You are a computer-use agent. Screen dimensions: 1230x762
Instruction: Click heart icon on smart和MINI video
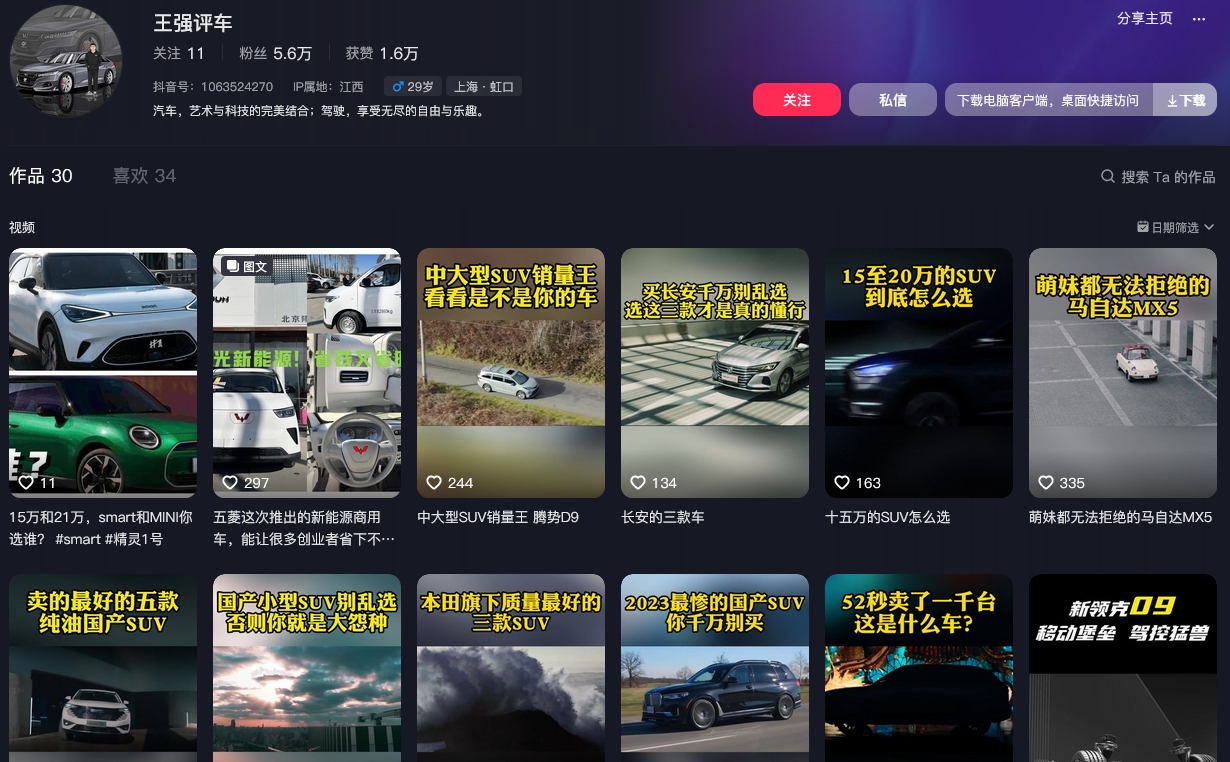[27, 482]
